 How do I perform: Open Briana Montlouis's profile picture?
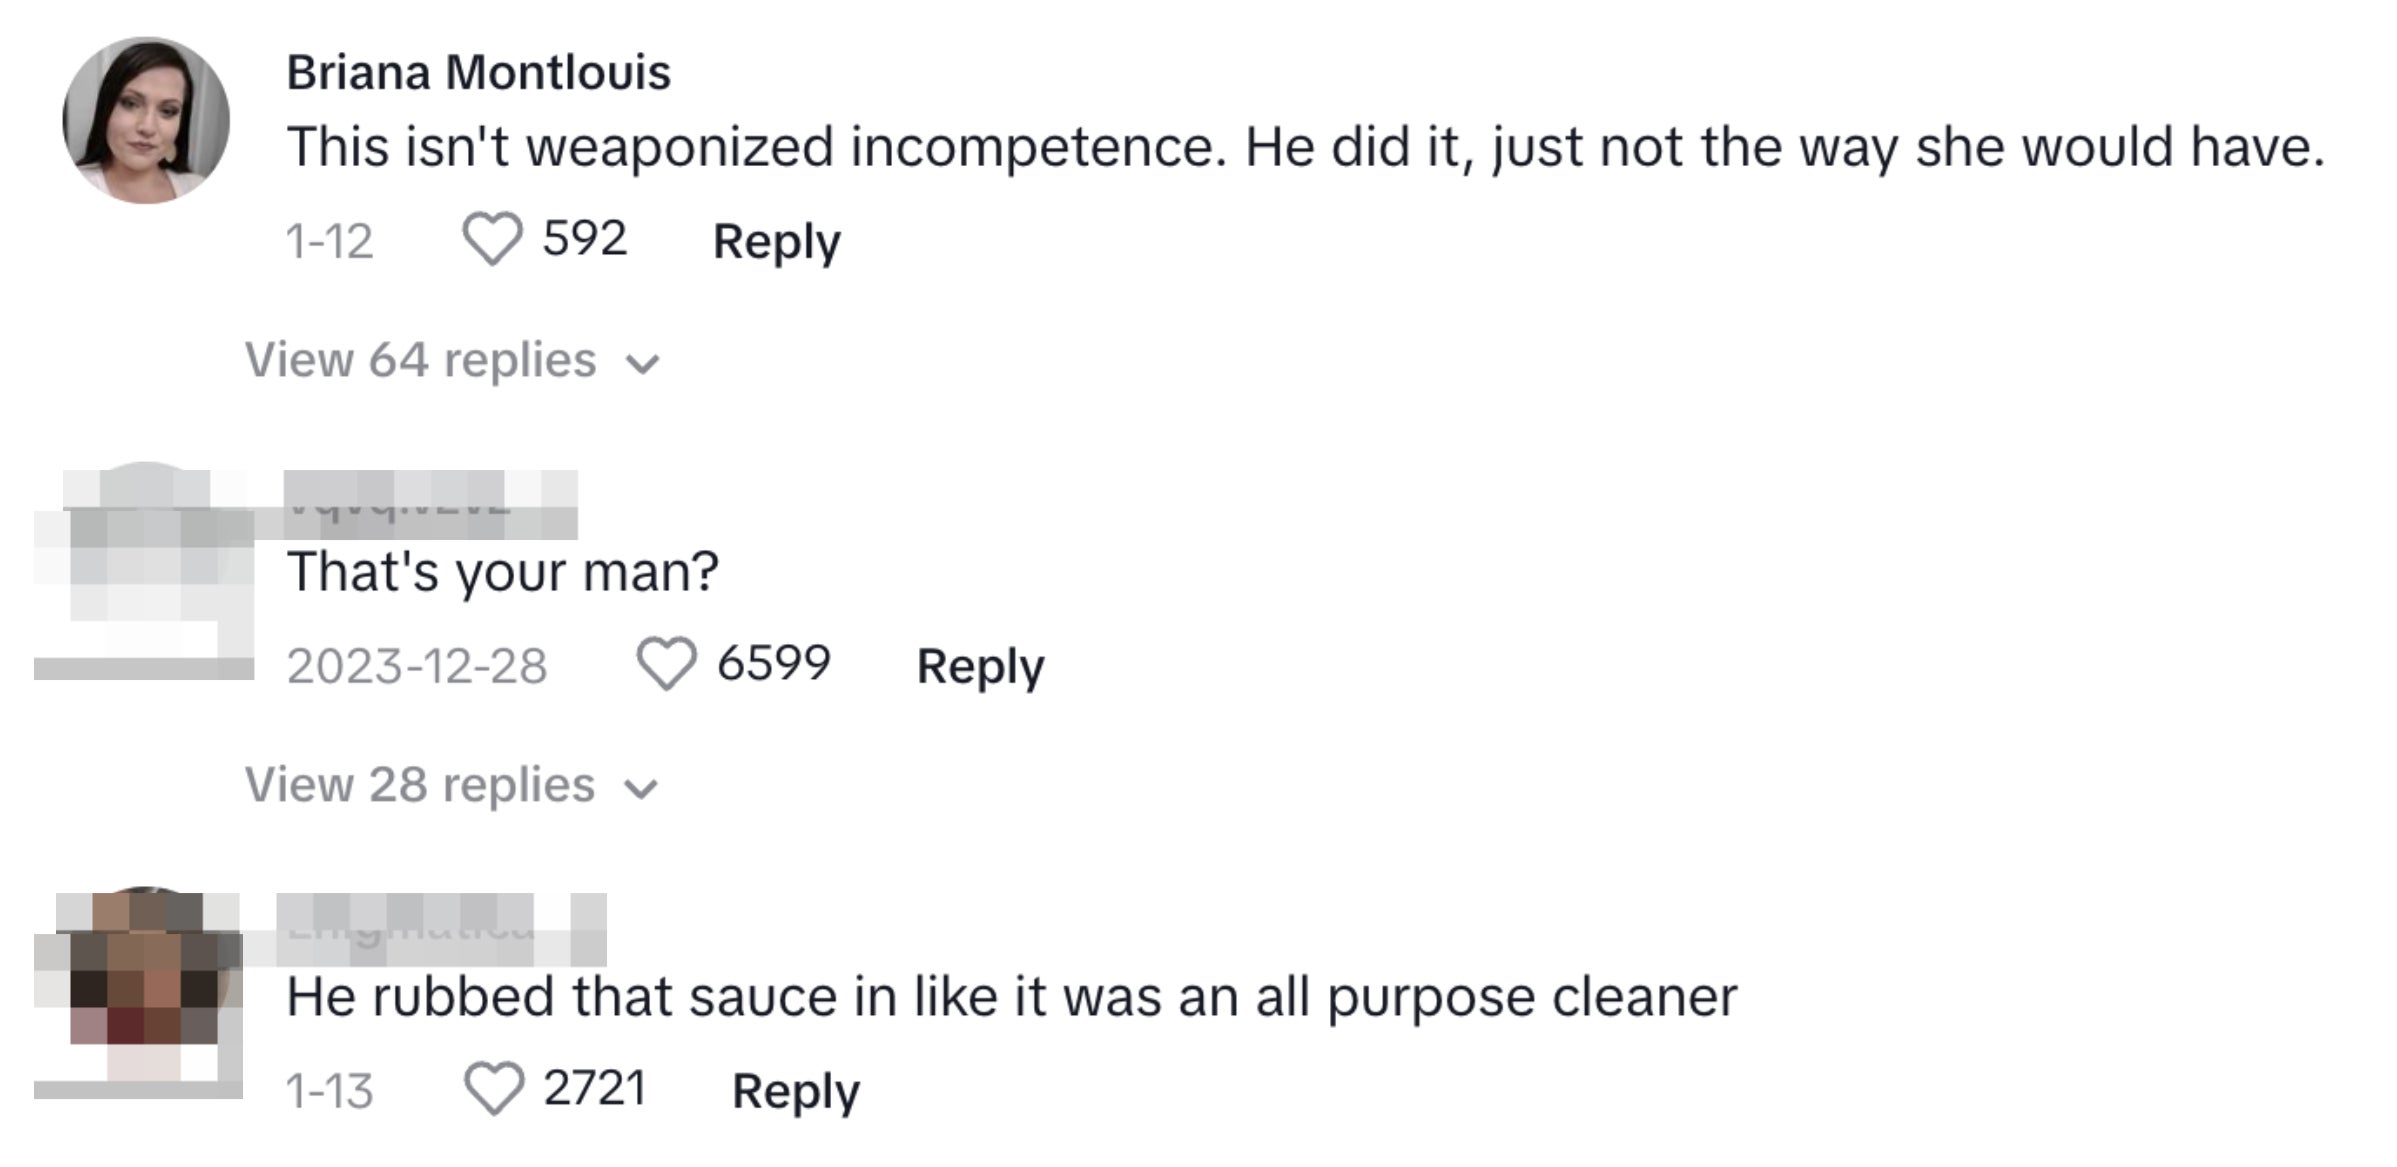point(146,121)
